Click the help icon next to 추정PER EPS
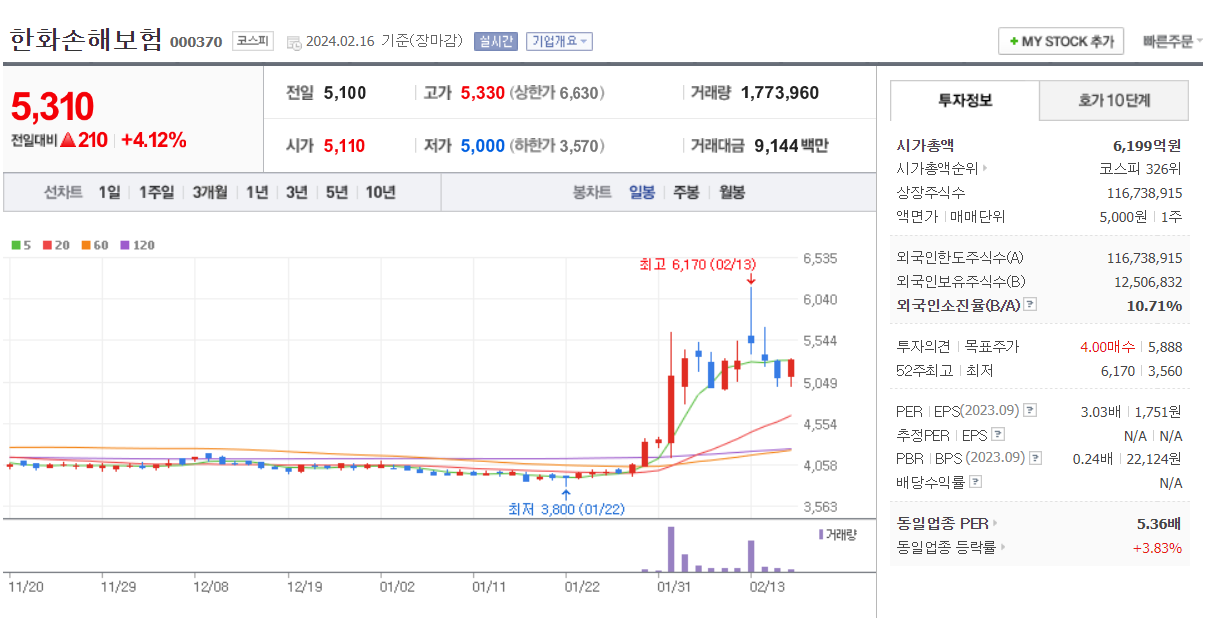 click(x=997, y=434)
